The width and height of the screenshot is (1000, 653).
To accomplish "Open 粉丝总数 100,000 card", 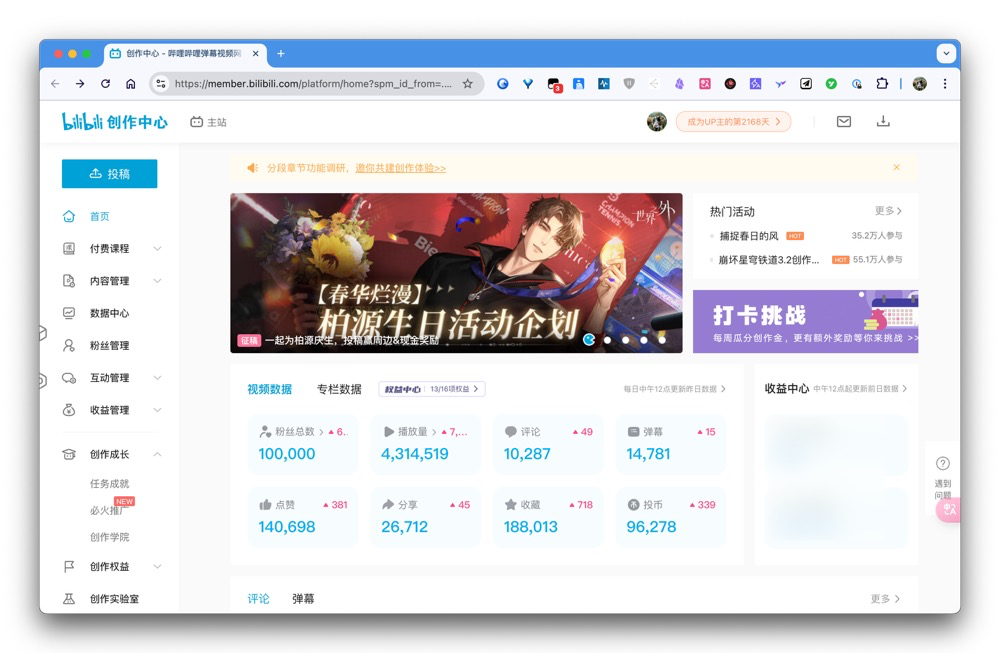I will [303, 444].
